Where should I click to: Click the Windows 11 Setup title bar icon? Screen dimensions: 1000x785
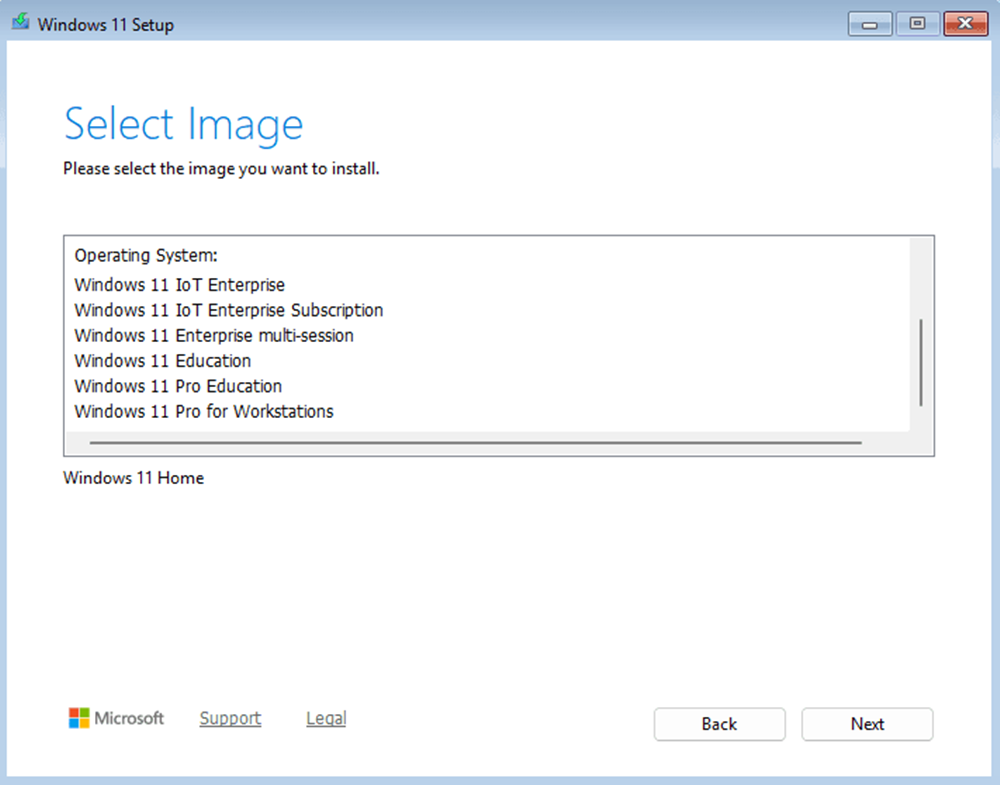click(20, 24)
